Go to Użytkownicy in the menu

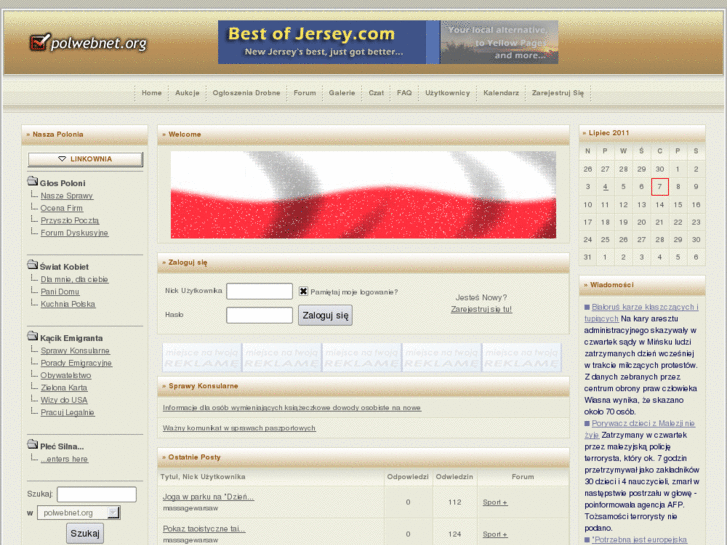(447, 93)
